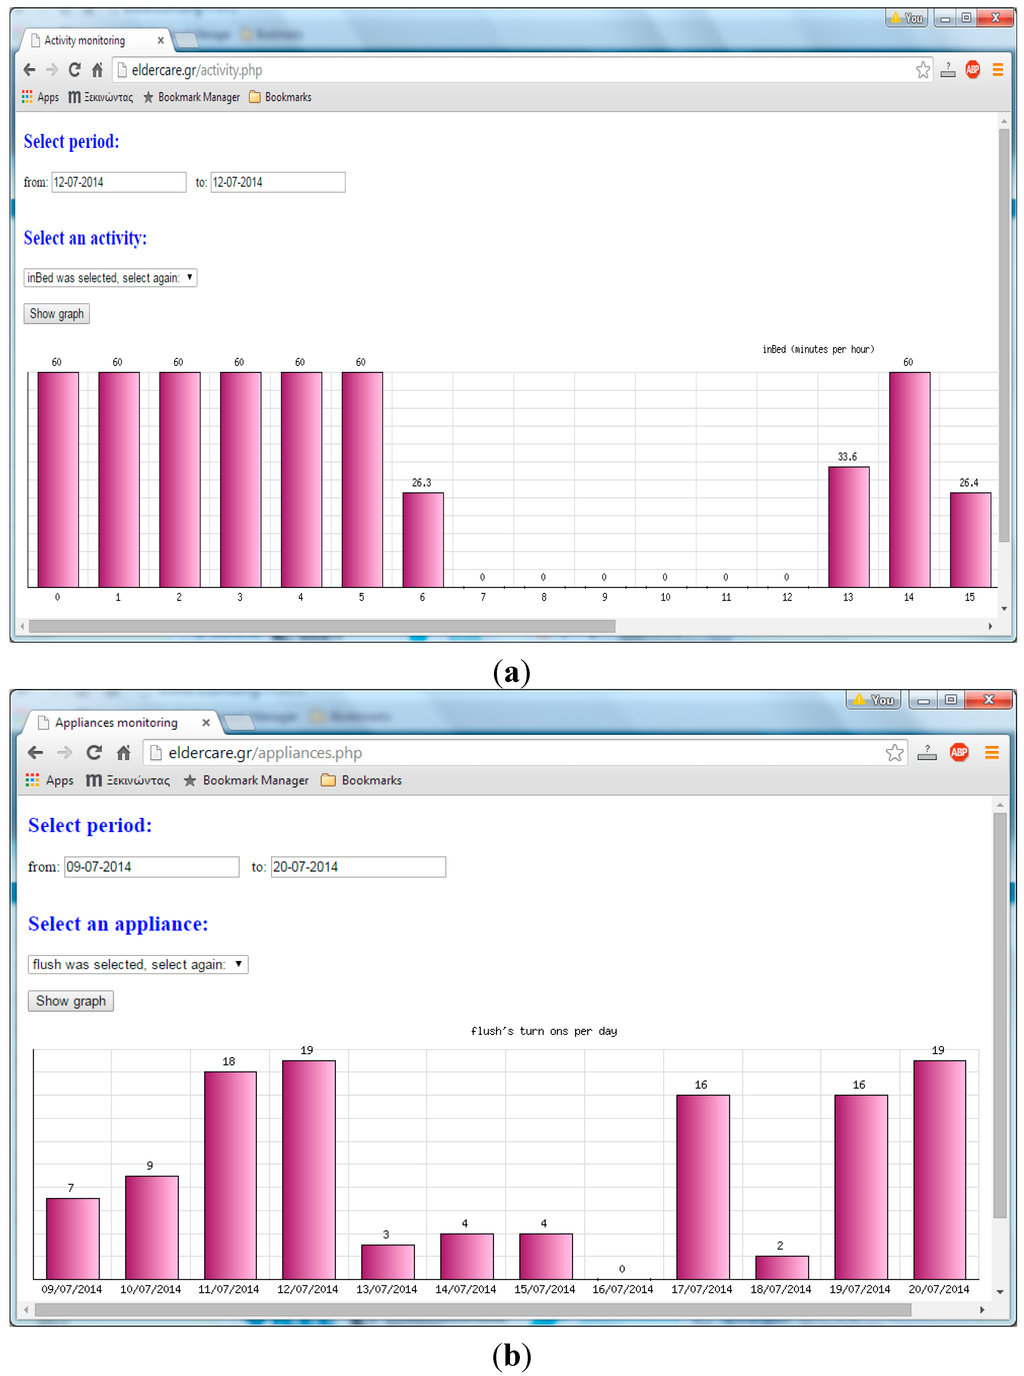Click the 17/07/2014 bar labeled 16
The image size is (1024, 1376).
[x=703, y=1187]
